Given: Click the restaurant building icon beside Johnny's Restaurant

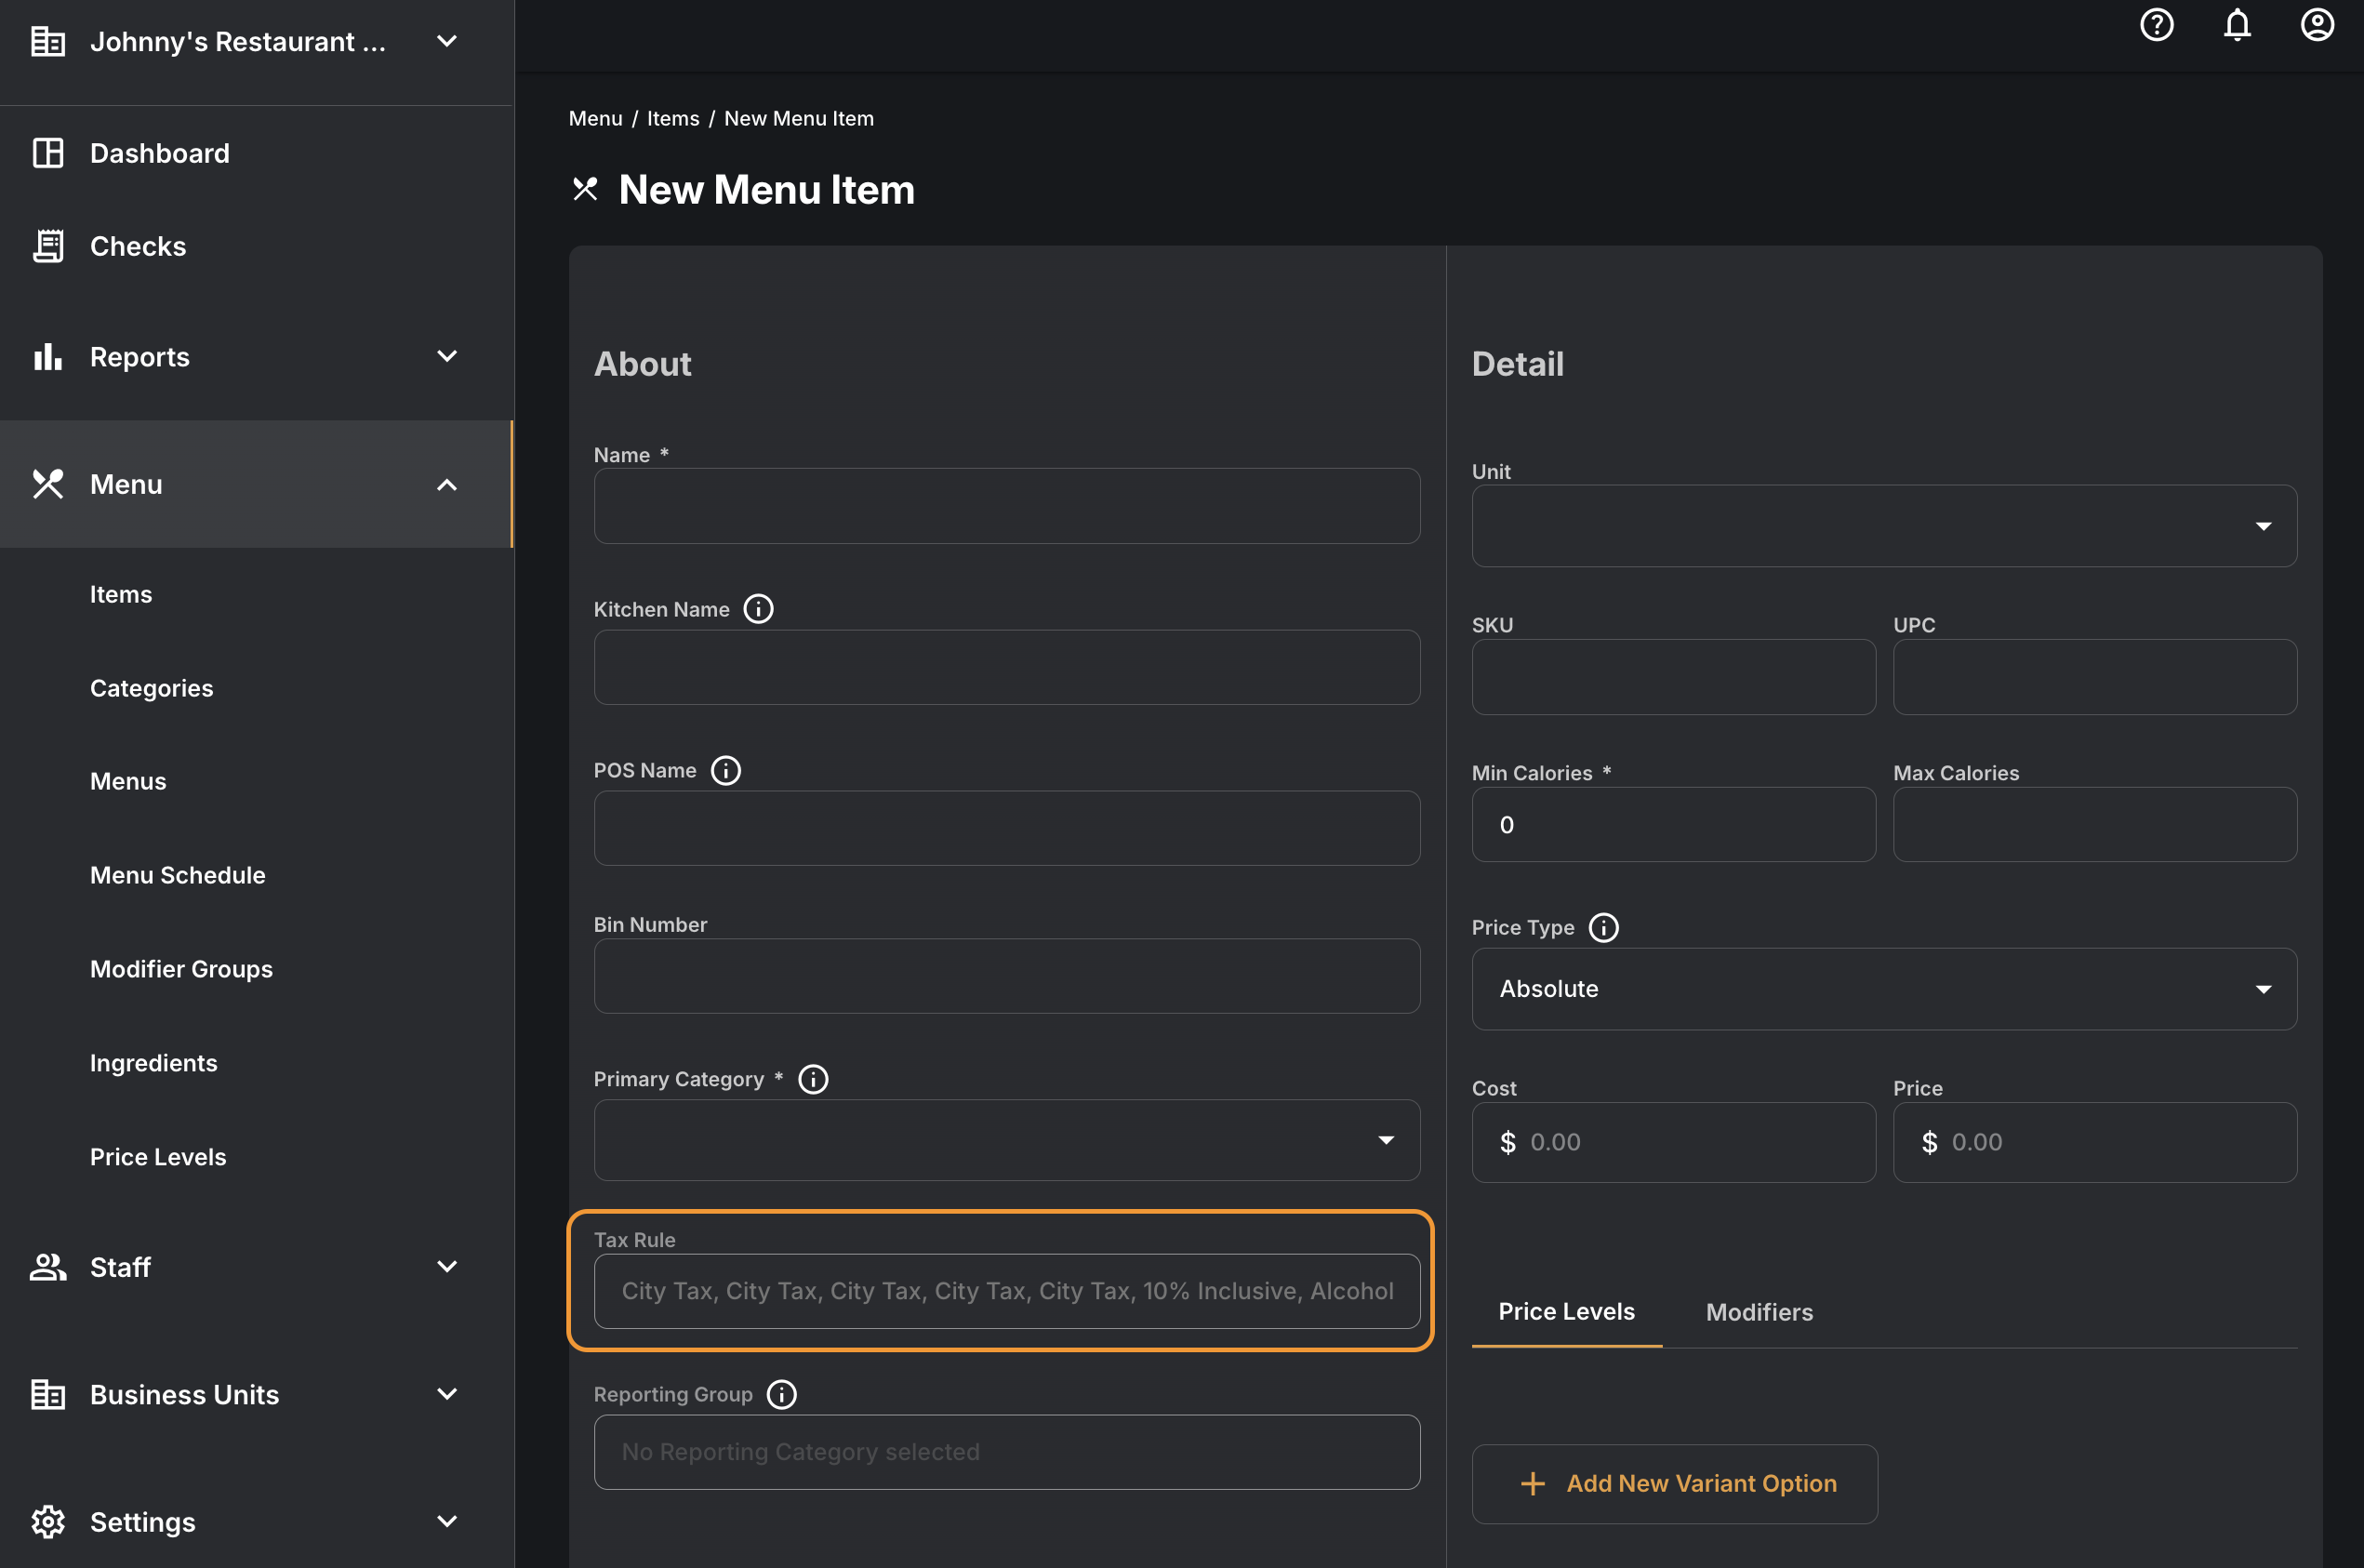Looking at the screenshot, I should [48, 41].
